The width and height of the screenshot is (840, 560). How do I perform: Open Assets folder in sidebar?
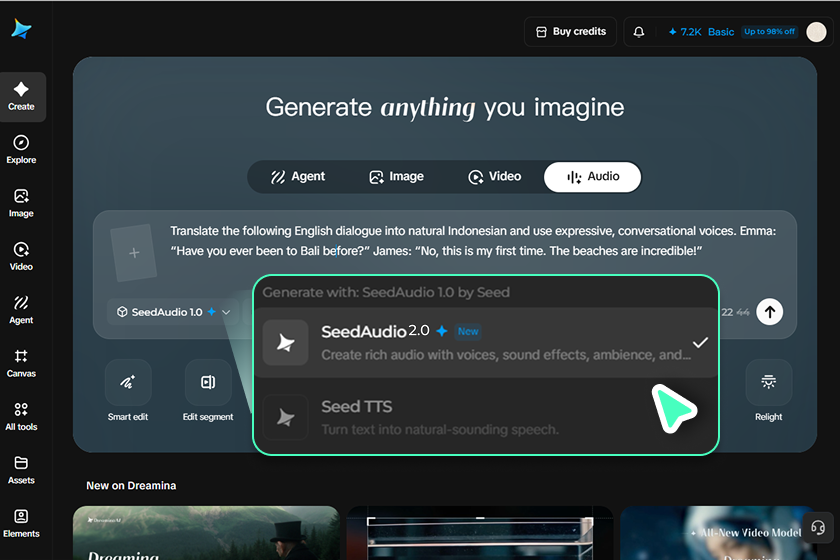[21, 470]
